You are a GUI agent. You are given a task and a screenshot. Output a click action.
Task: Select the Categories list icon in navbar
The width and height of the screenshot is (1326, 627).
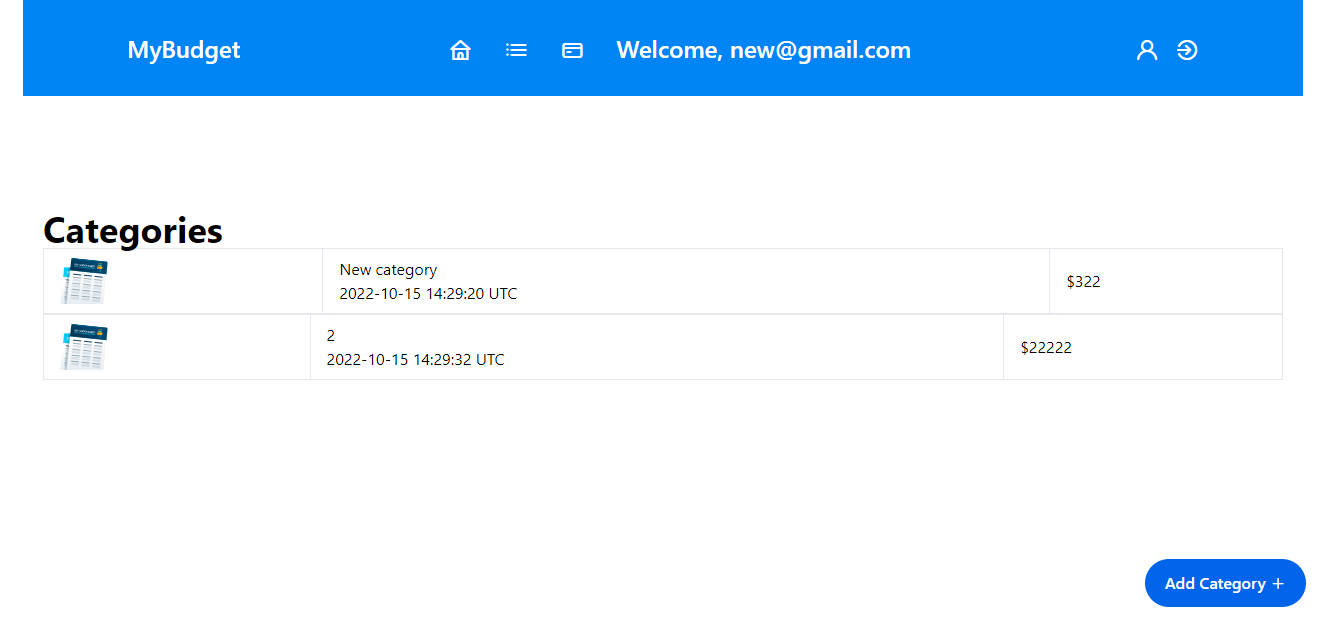pyautogui.click(x=516, y=49)
